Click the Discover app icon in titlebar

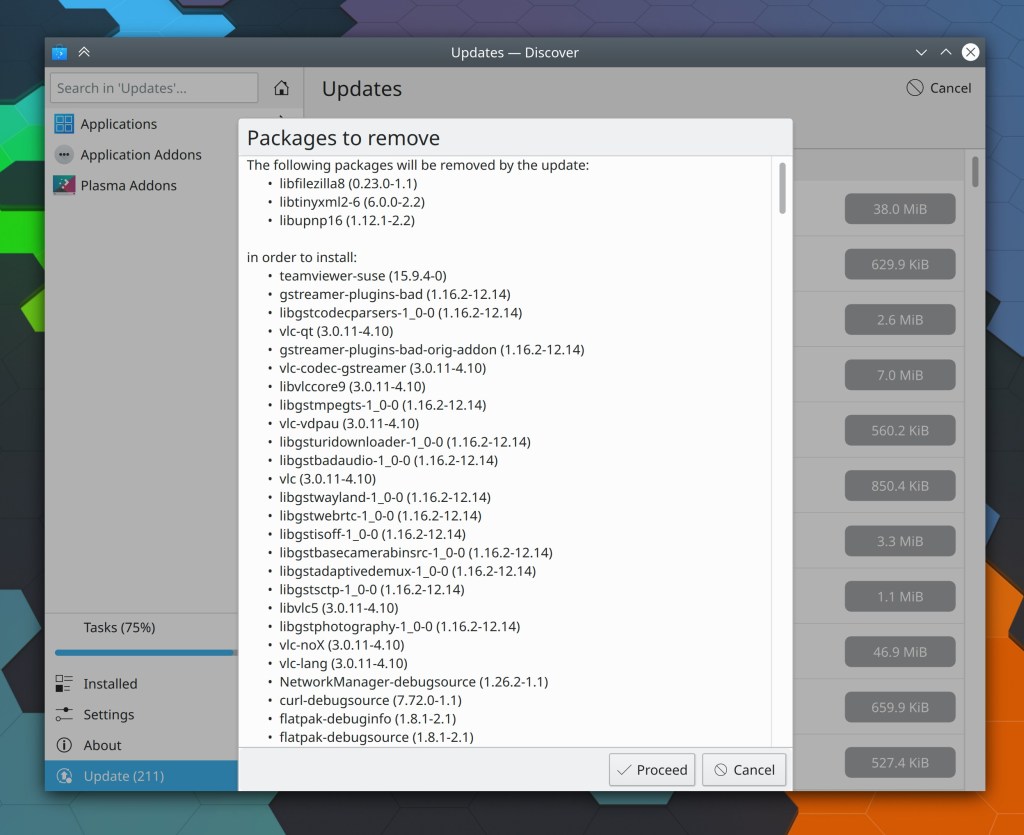tap(60, 52)
